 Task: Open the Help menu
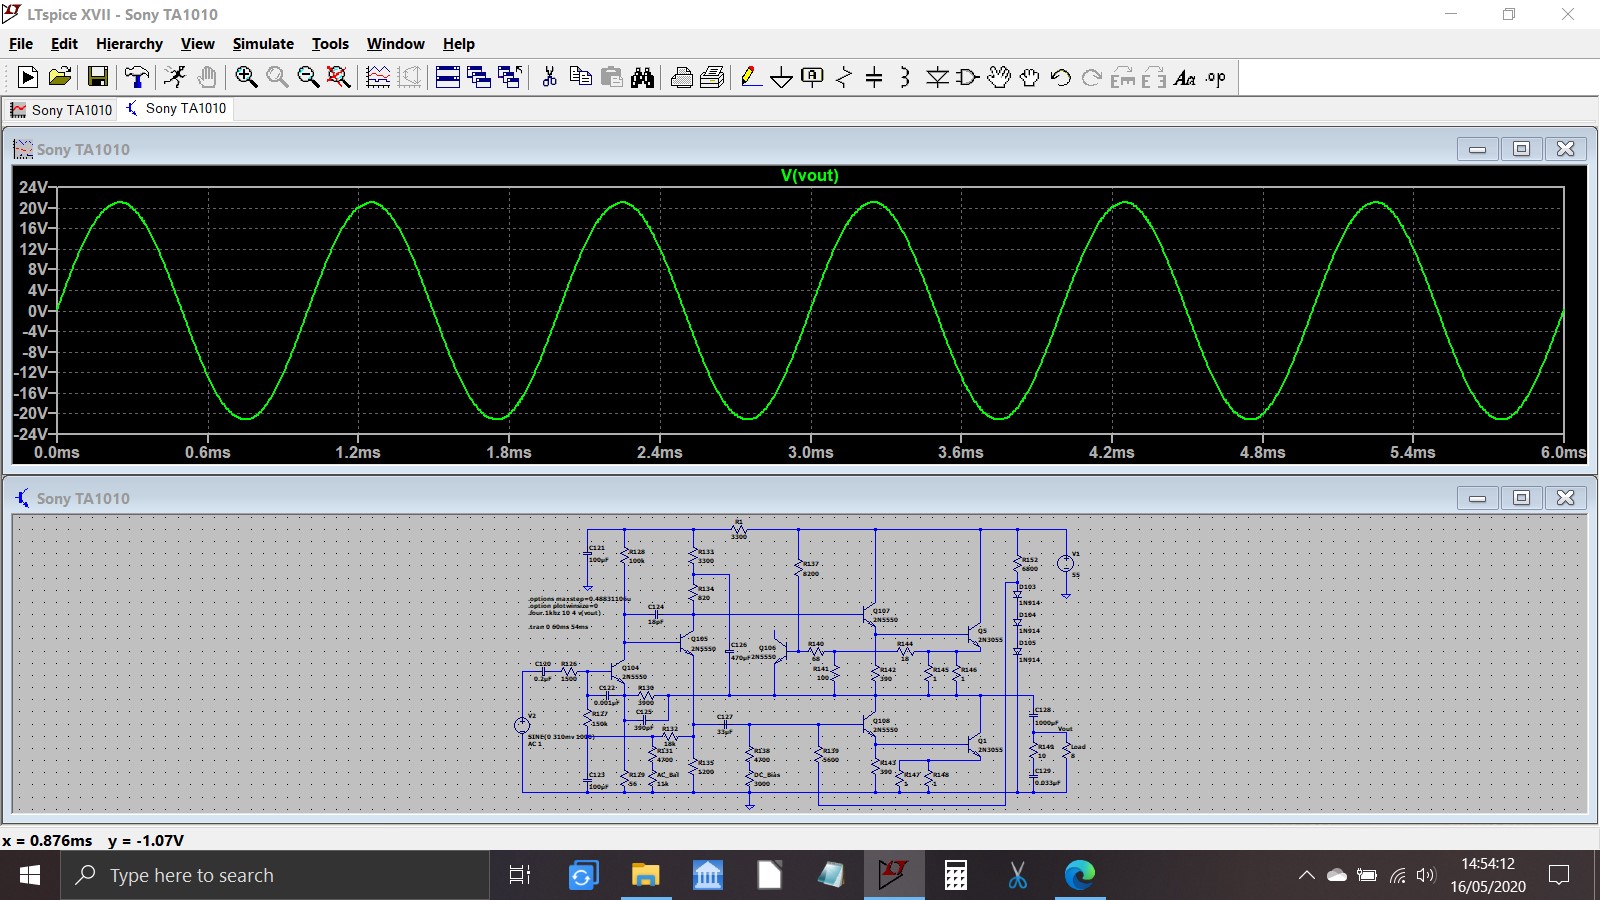459,44
